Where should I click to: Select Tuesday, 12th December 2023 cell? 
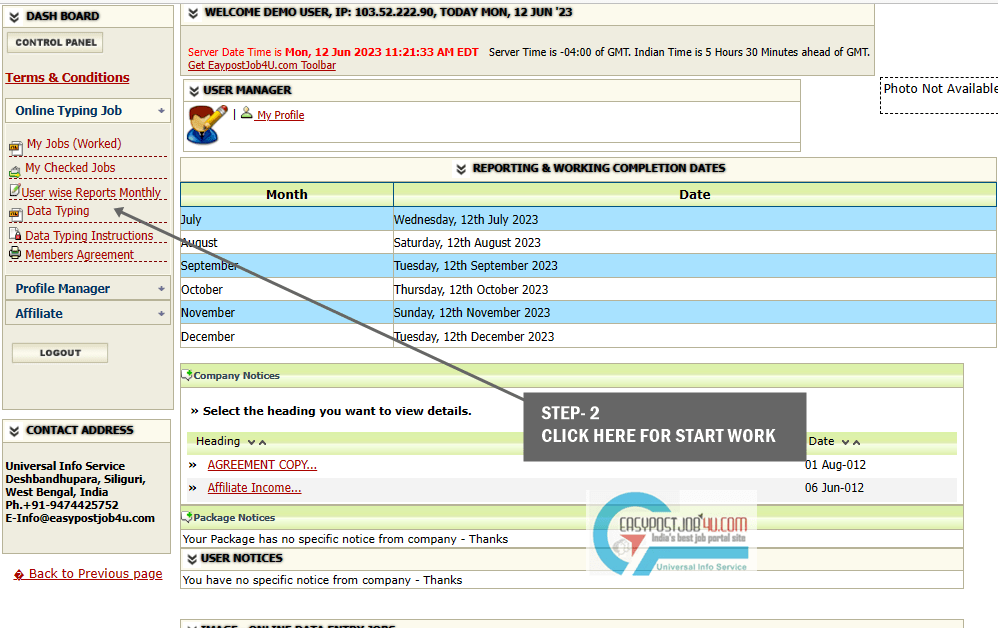pyautogui.click(x=695, y=337)
